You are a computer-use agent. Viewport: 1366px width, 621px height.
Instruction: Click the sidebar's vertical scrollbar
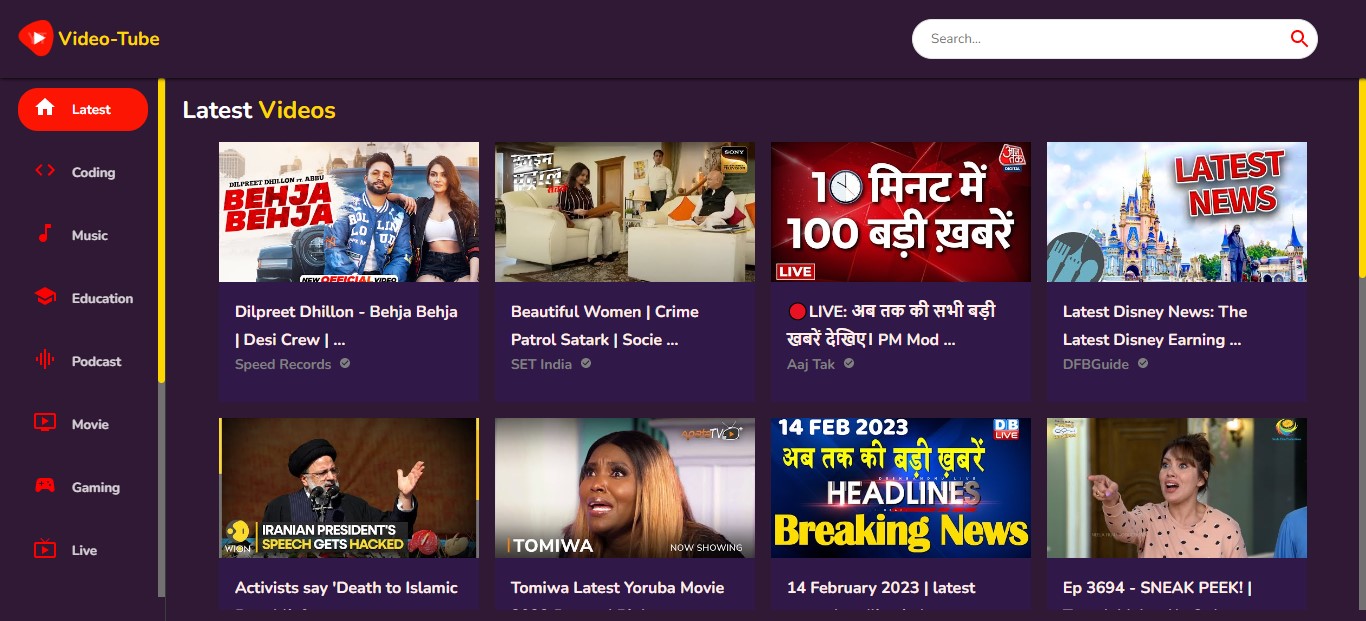[161, 230]
